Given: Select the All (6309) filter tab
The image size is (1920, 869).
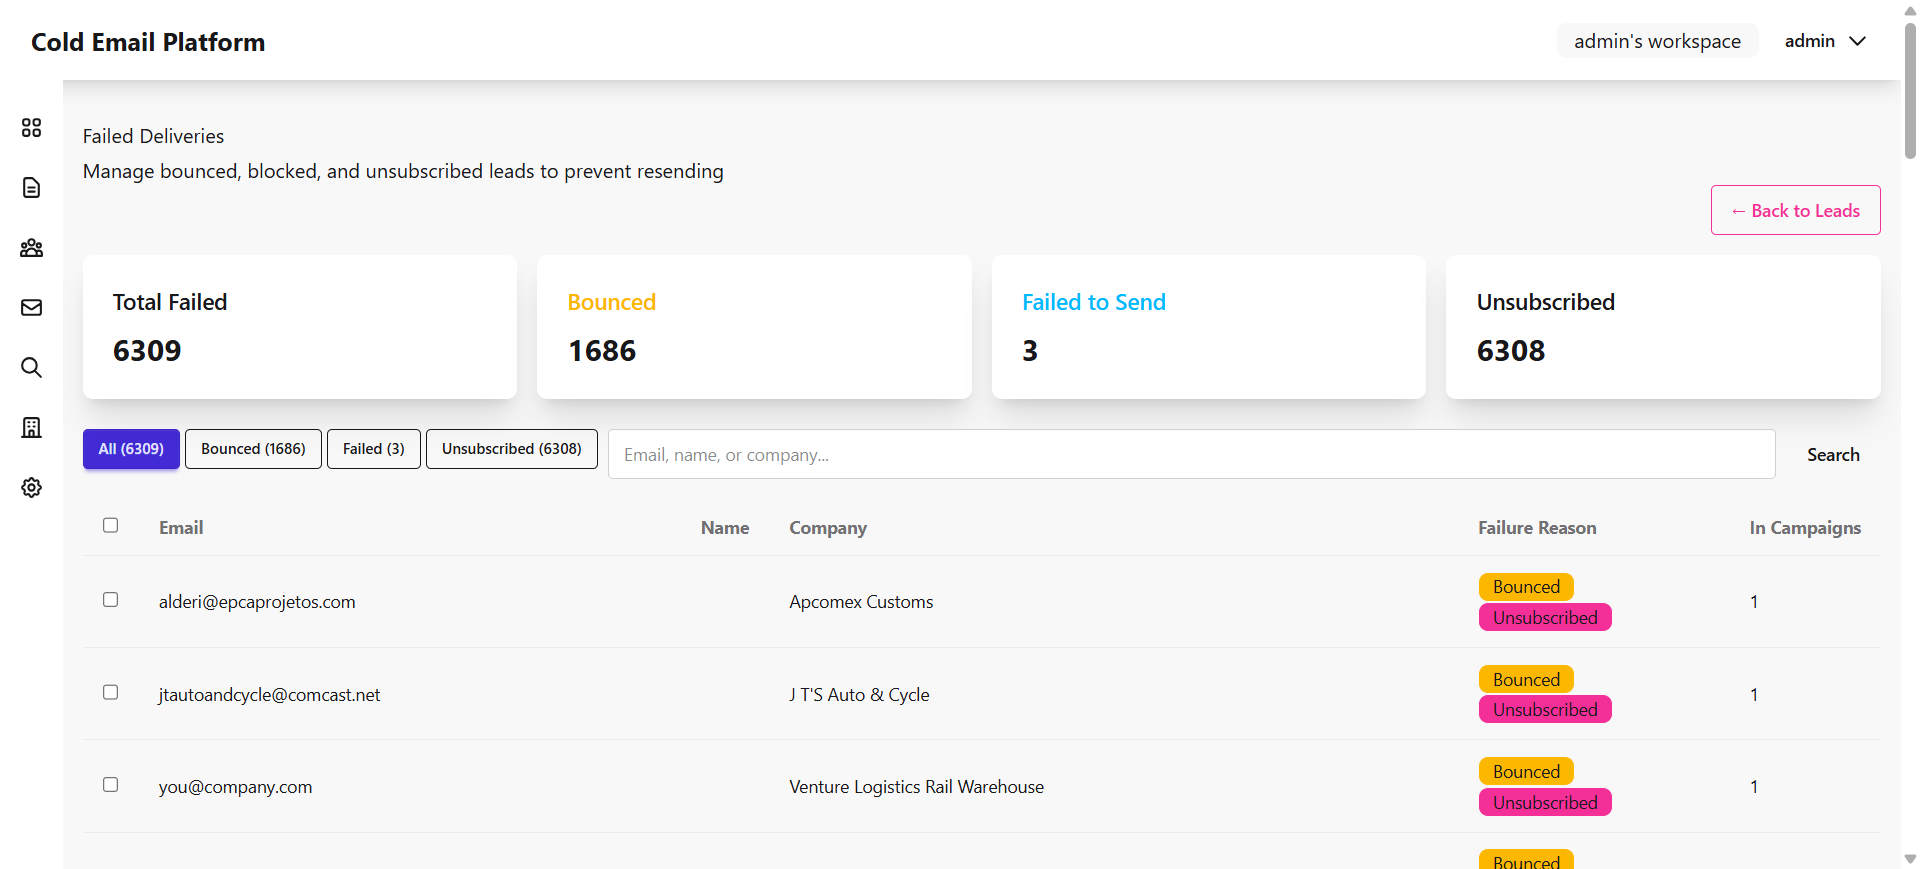Looking at the screenshot, I should 131,449.
